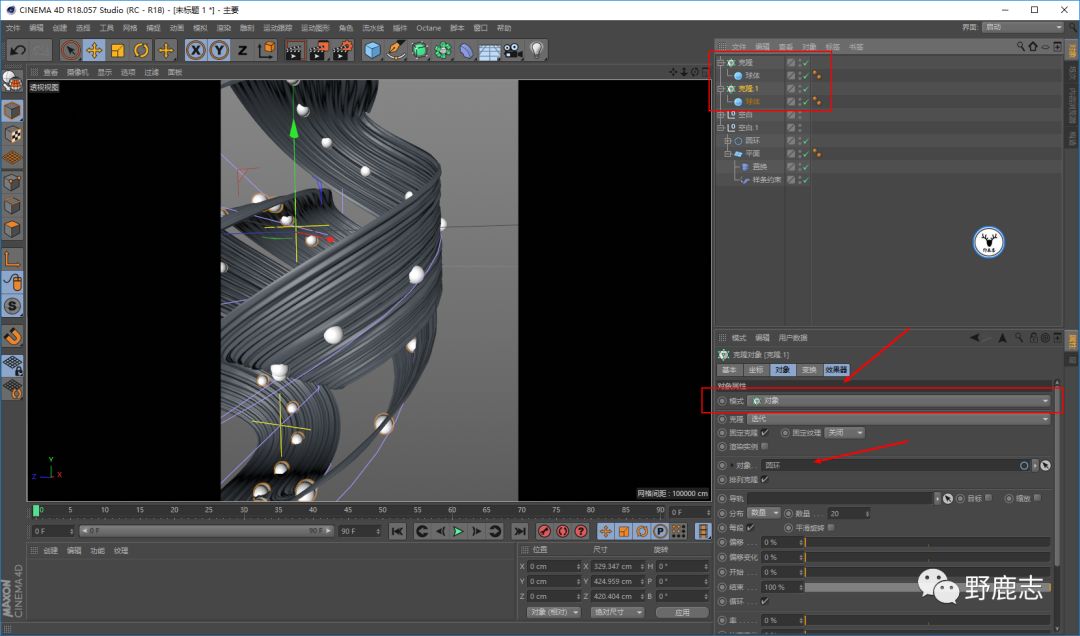The height and width of the screenshot is (636, 1080).
Task: Switch to the 效果器 tab
Action: point(836,370)
